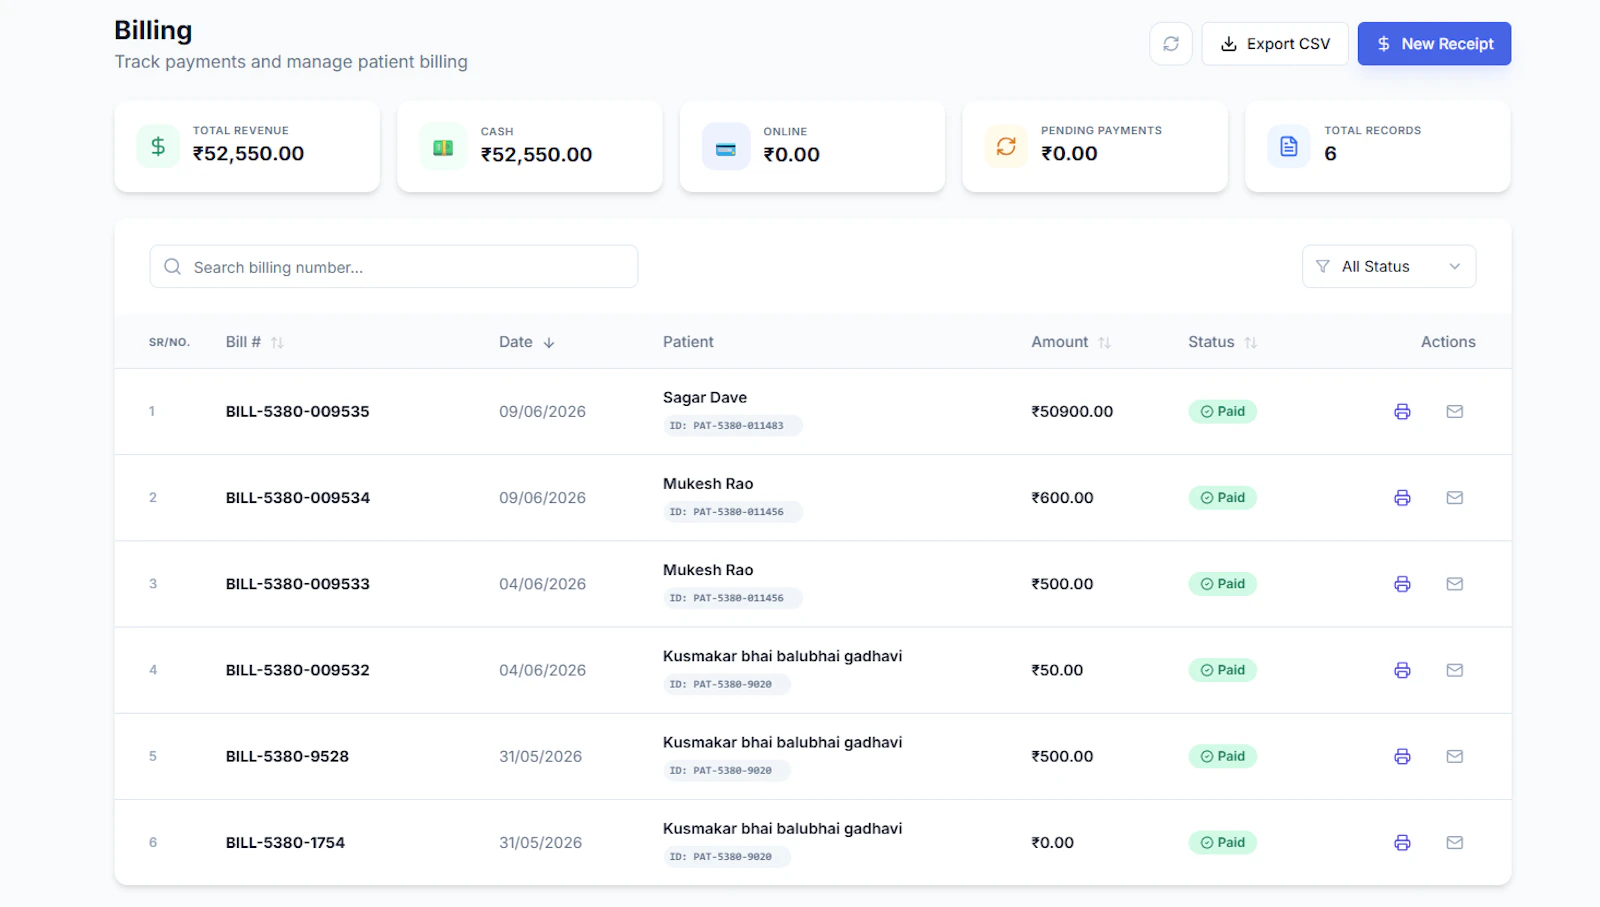Create a New Receipt

coord(1434,44)
